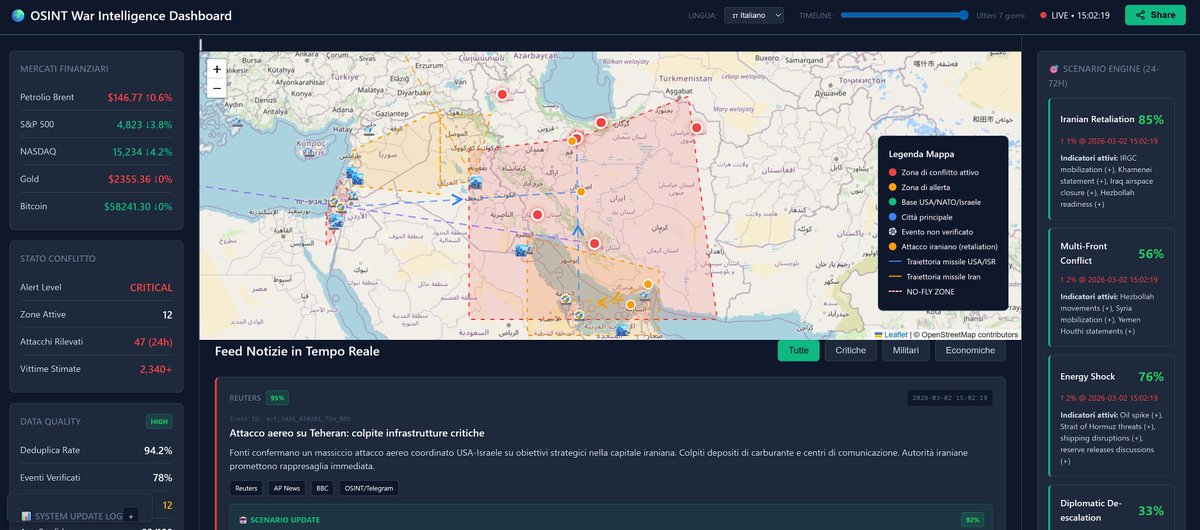
Task: Select the upper orange marker near Hormuz
Action: (x=648, y=284)
